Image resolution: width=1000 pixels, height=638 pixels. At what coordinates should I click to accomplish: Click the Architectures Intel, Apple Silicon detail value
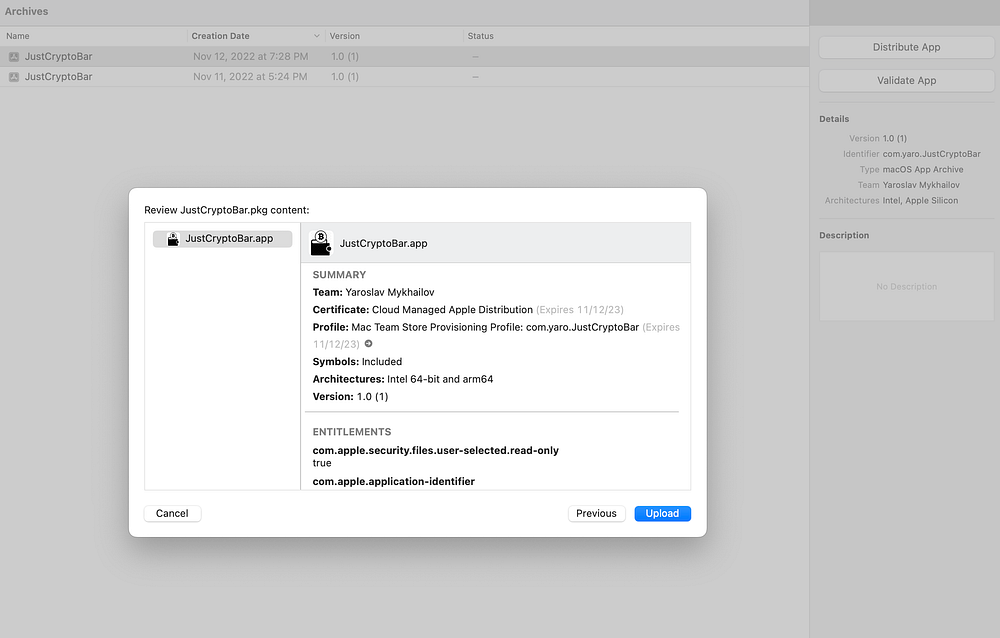pos(920,200)
